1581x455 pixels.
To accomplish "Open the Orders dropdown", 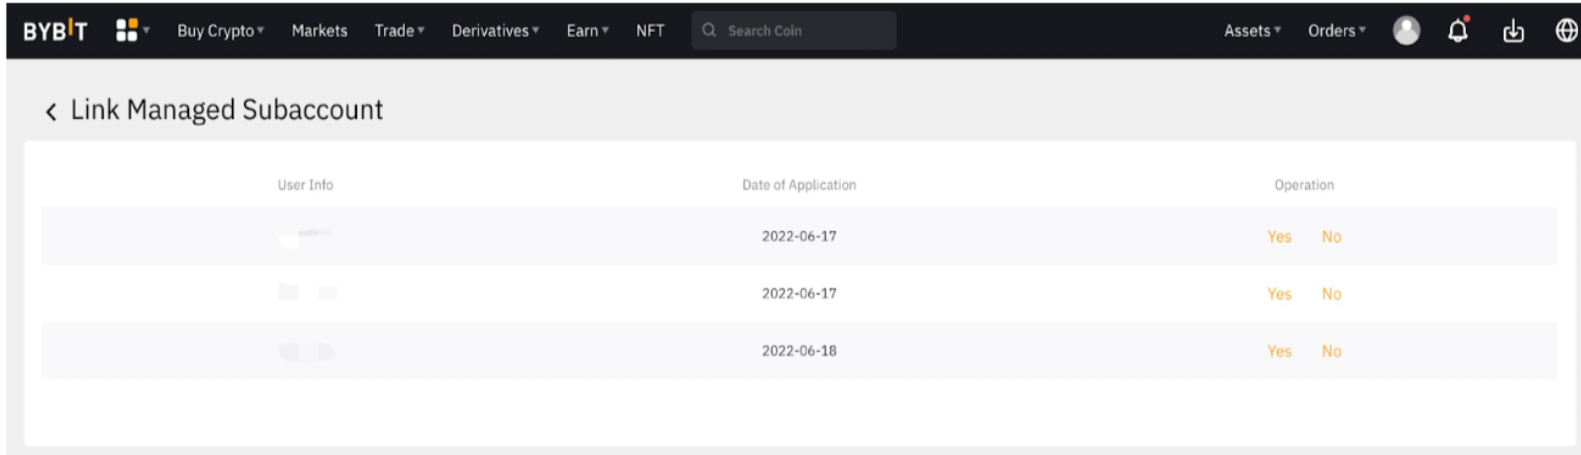I will coord(1336,31).
